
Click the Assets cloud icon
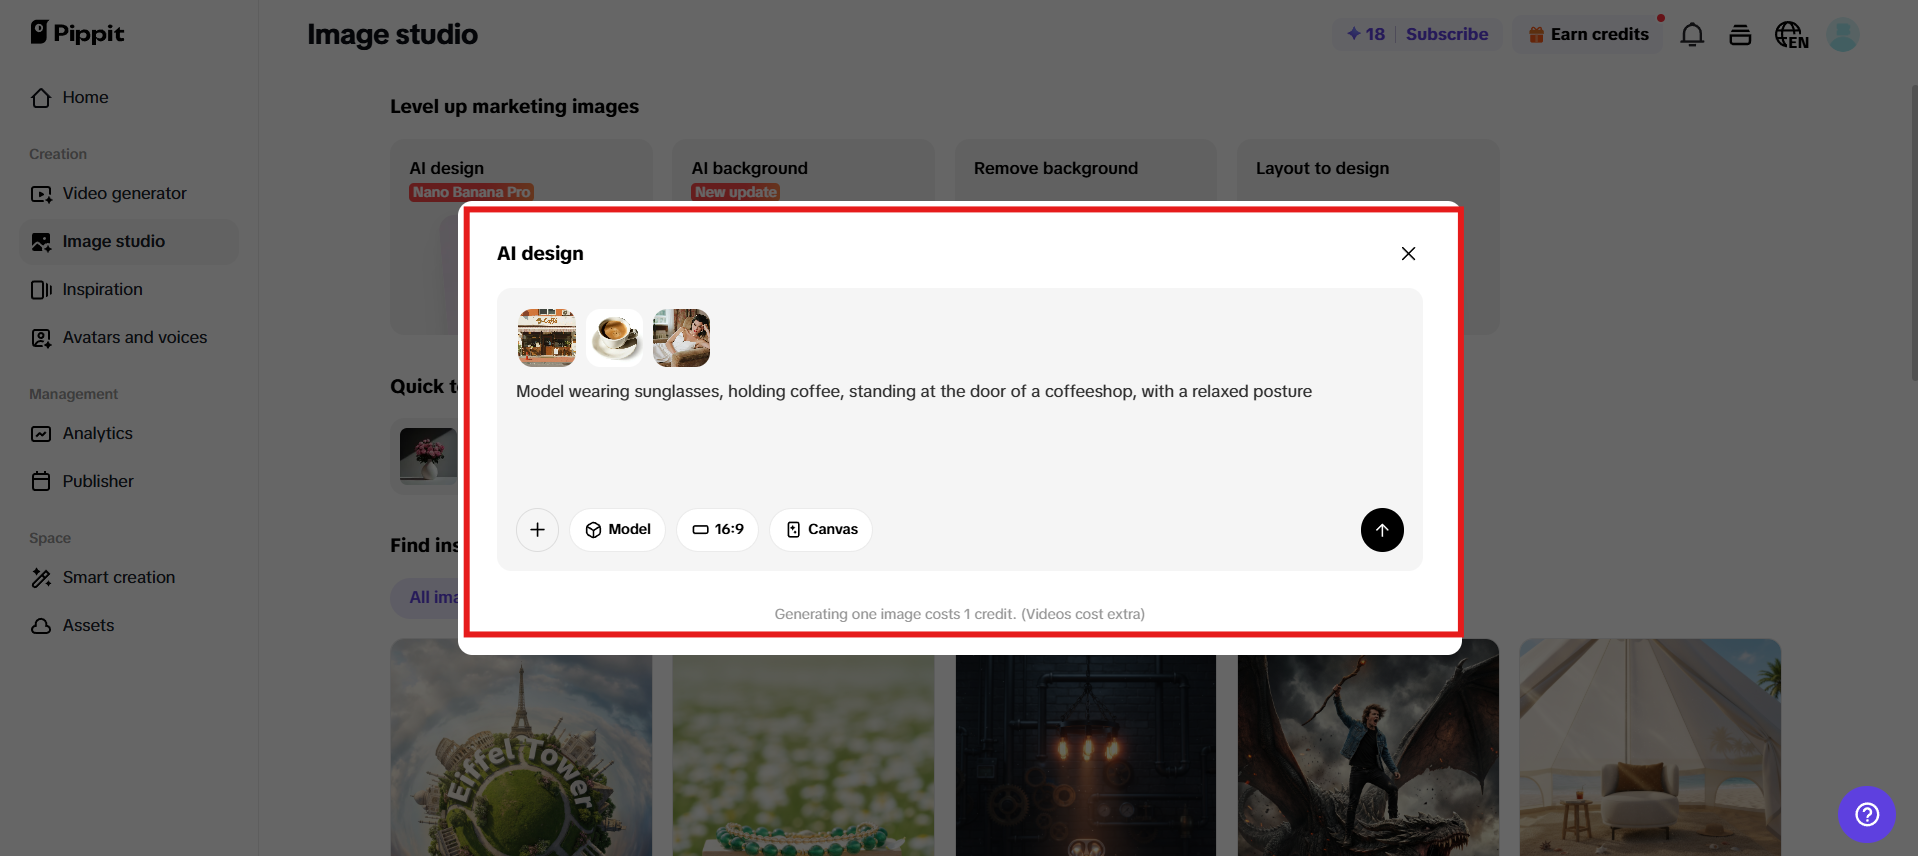click(x=41, y=626)
